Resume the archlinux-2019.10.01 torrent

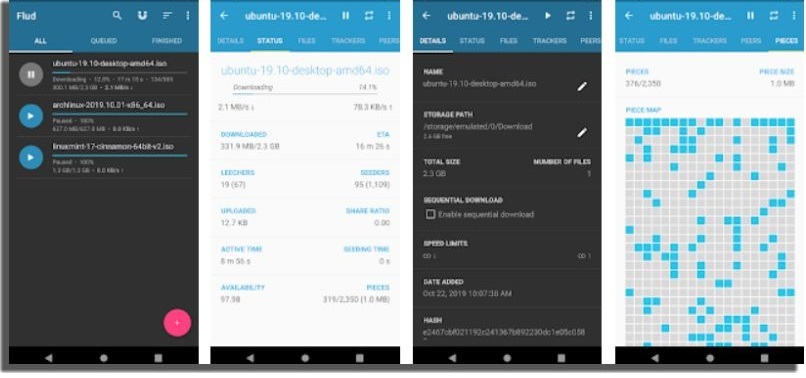point(31,116)
